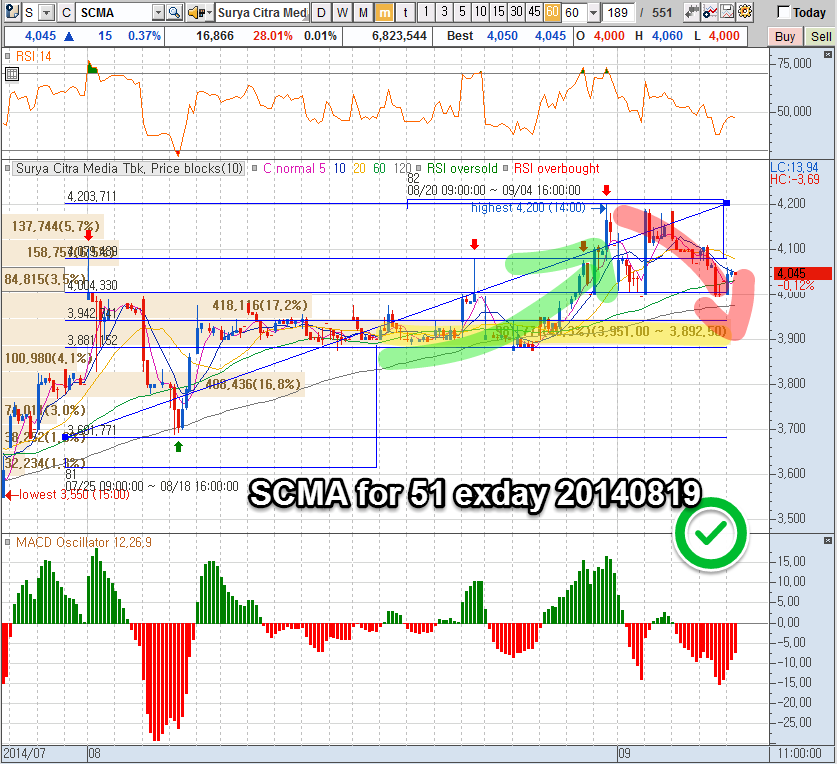Click the C button beside symbol field
The height and width of the screenshot is (764, 837).
point(66,12)
